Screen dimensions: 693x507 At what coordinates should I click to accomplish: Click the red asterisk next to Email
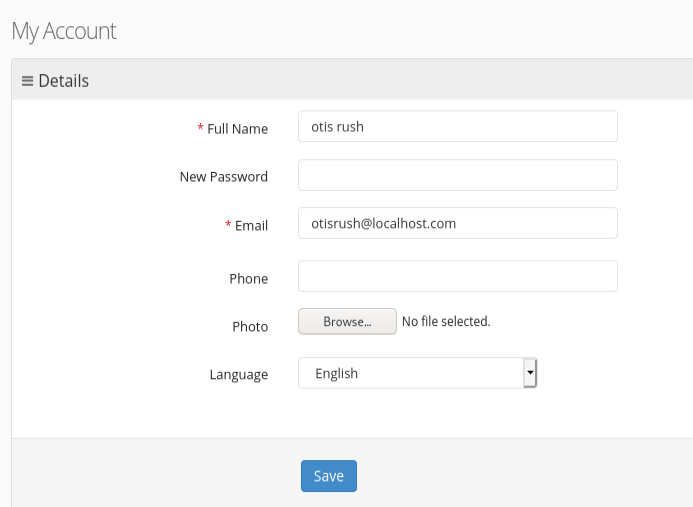tap(228, 226)
